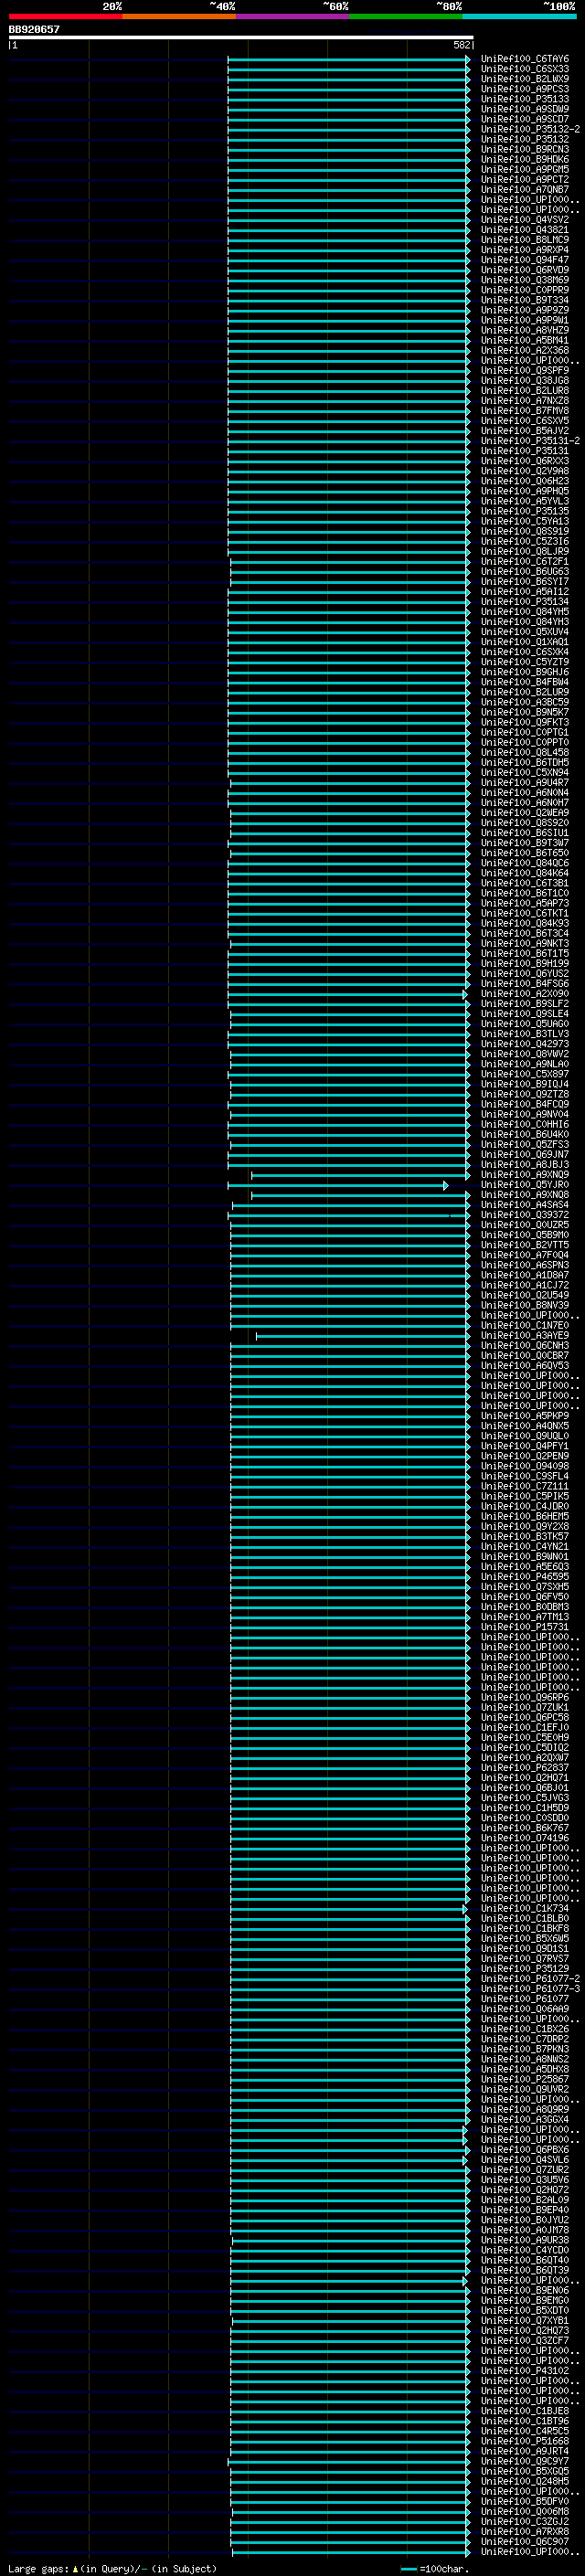The image size is (585, 2576).
Task: Select hit label UniRef100_Q5YJR0
Action: [525, 1185]
